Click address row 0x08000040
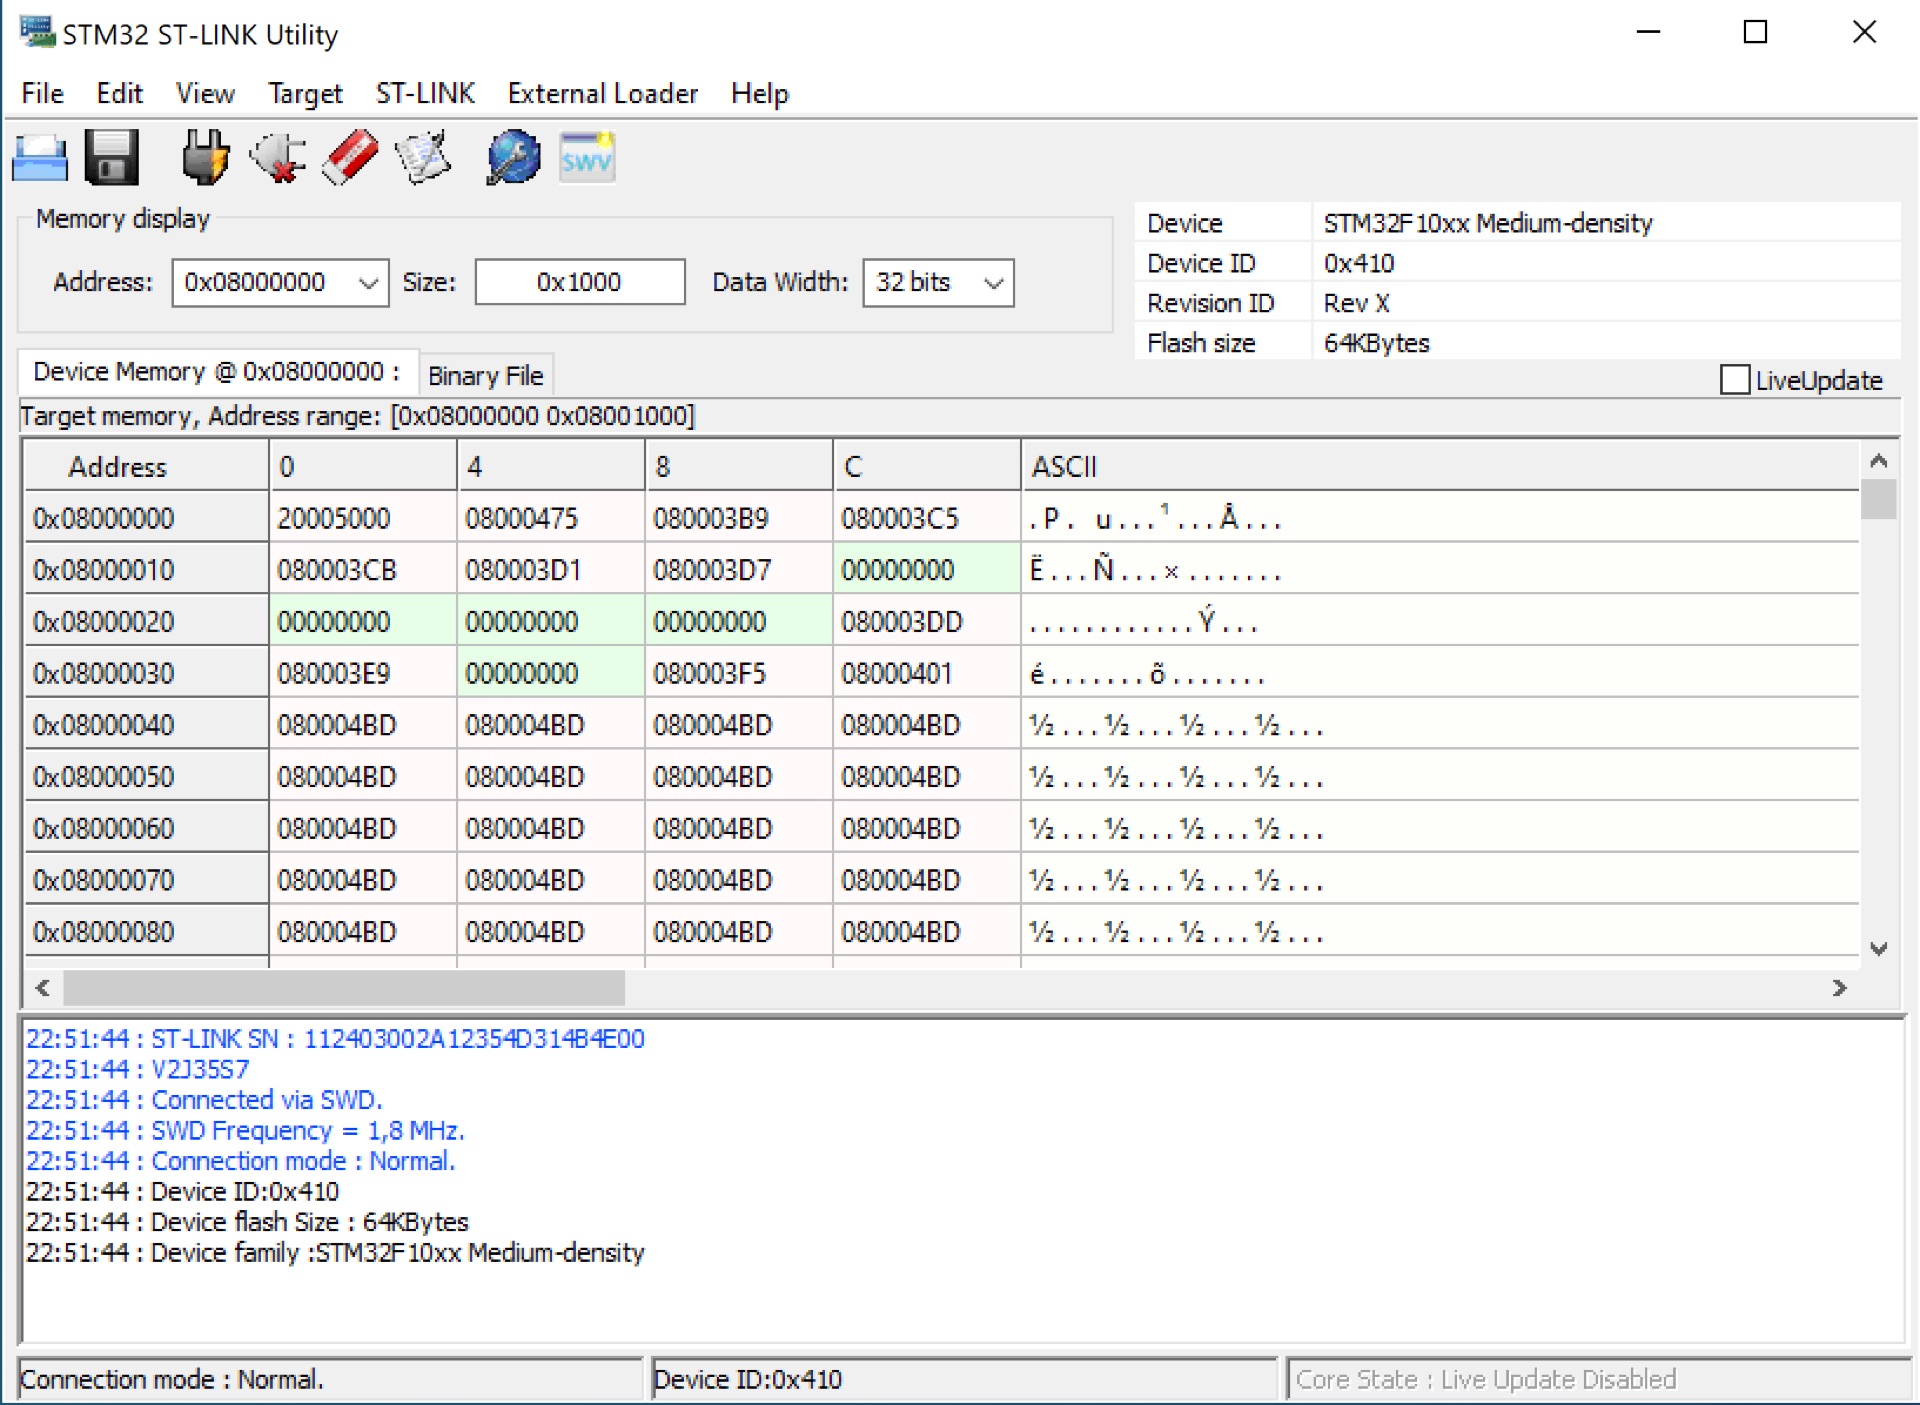Screen dimensions: 1920x1405 146,725
